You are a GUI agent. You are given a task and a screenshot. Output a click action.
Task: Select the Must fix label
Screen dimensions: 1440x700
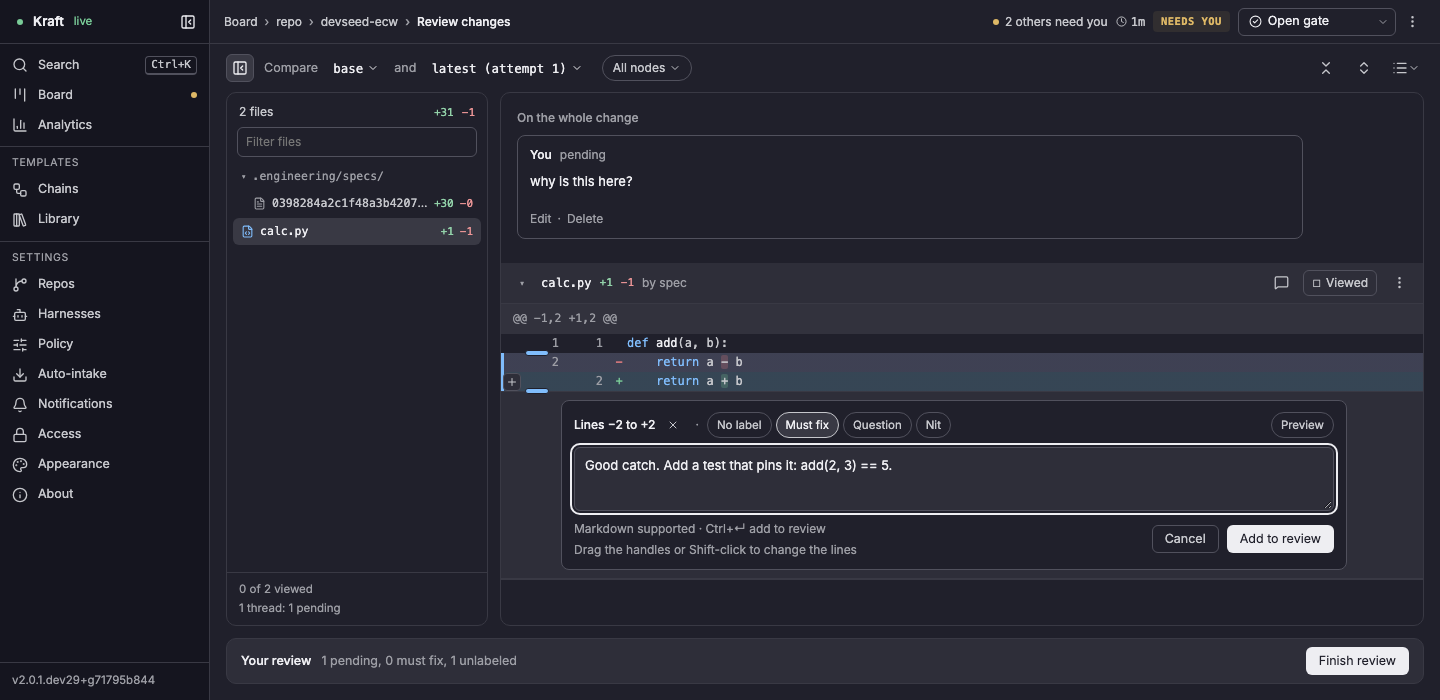click(x=807, y=425)
